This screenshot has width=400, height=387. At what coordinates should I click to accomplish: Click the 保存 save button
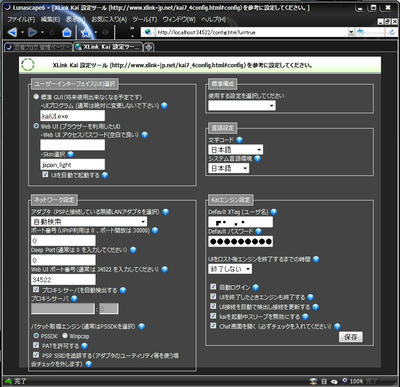(x=351, y=337)
